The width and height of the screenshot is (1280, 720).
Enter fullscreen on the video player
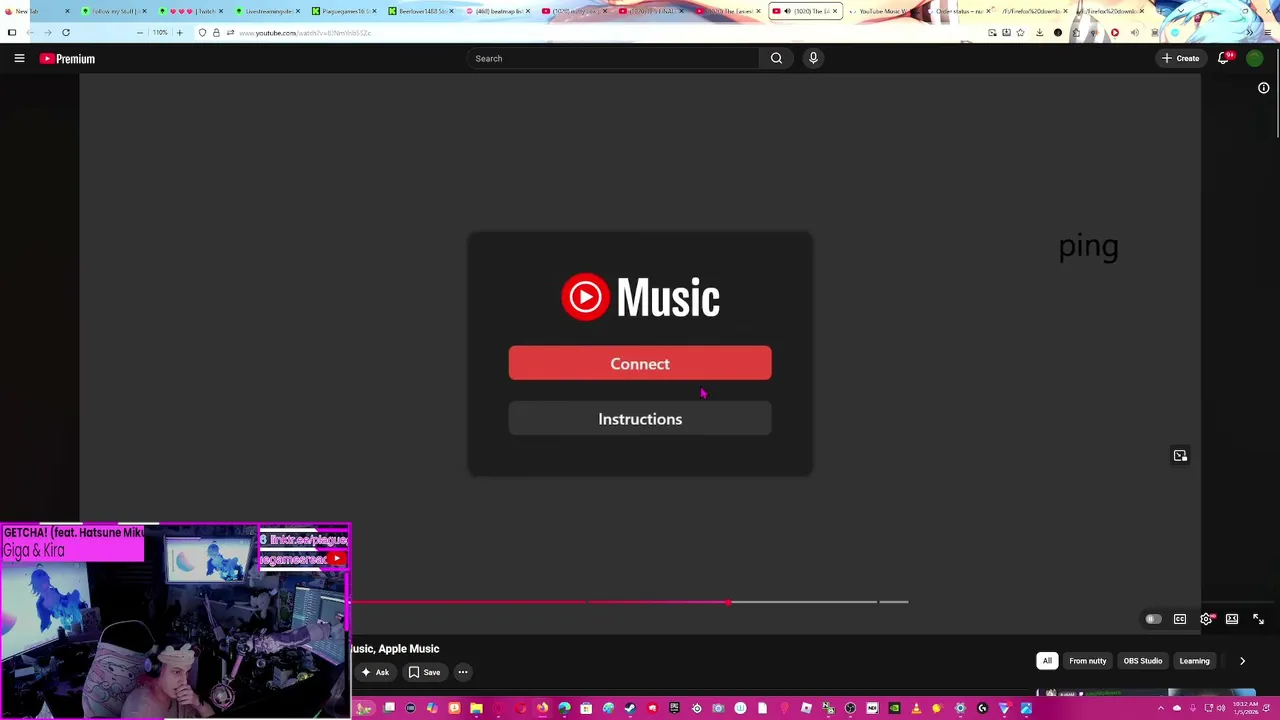(x=1258, y=619)
